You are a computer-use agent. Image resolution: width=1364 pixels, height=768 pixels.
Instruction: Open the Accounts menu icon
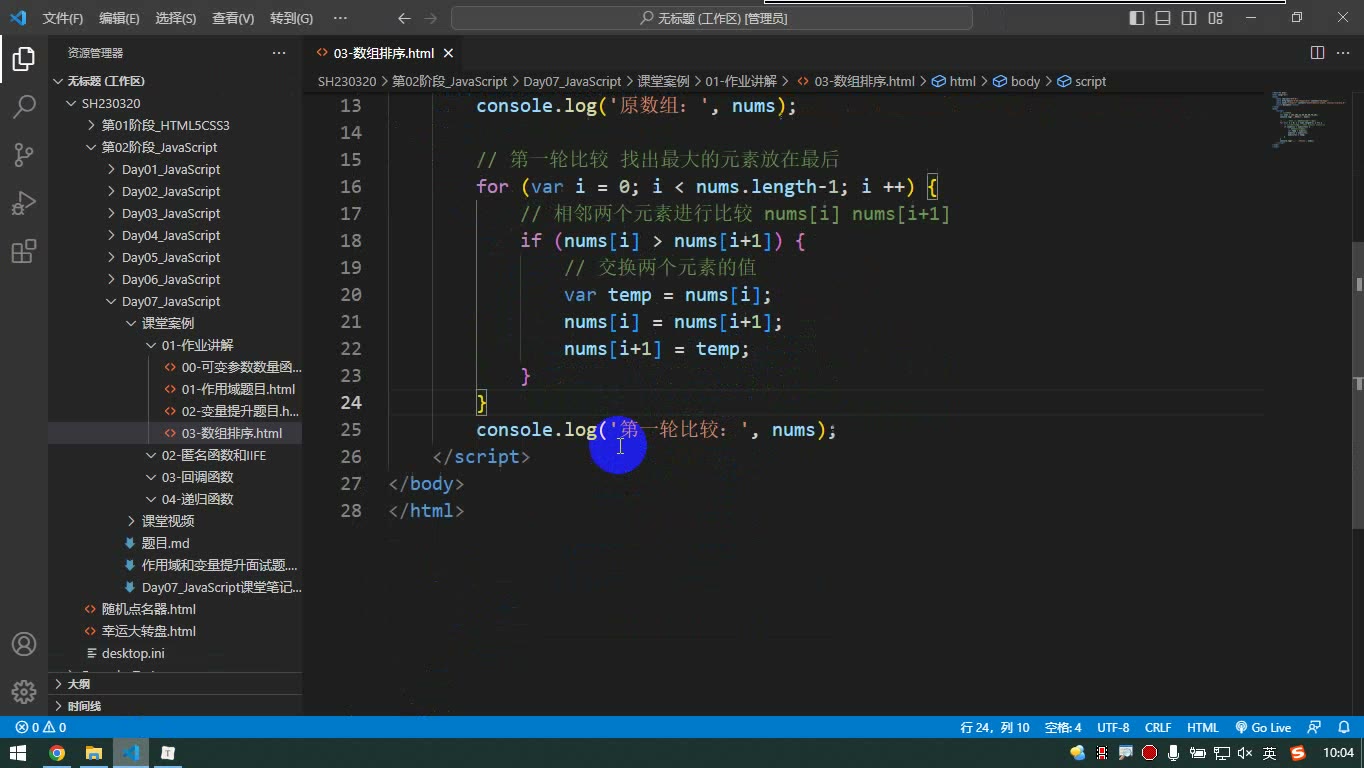(24, 644)
